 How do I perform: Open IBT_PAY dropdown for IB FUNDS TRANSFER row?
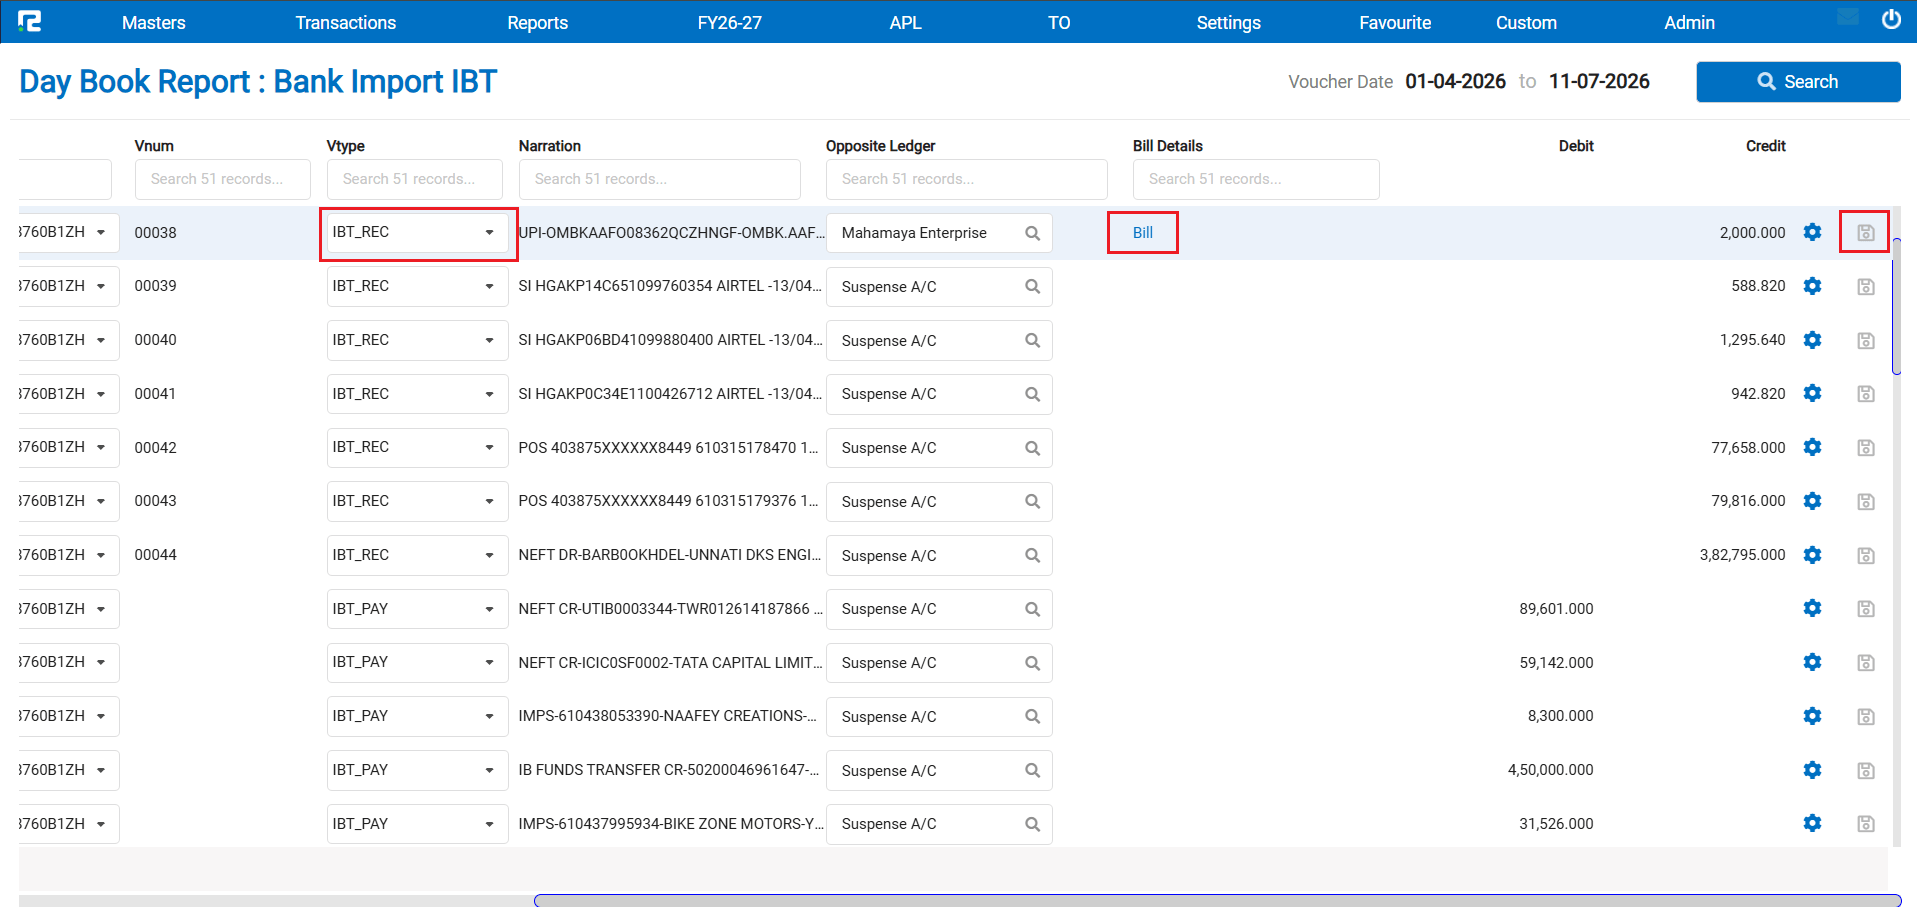tap(417, 770)
